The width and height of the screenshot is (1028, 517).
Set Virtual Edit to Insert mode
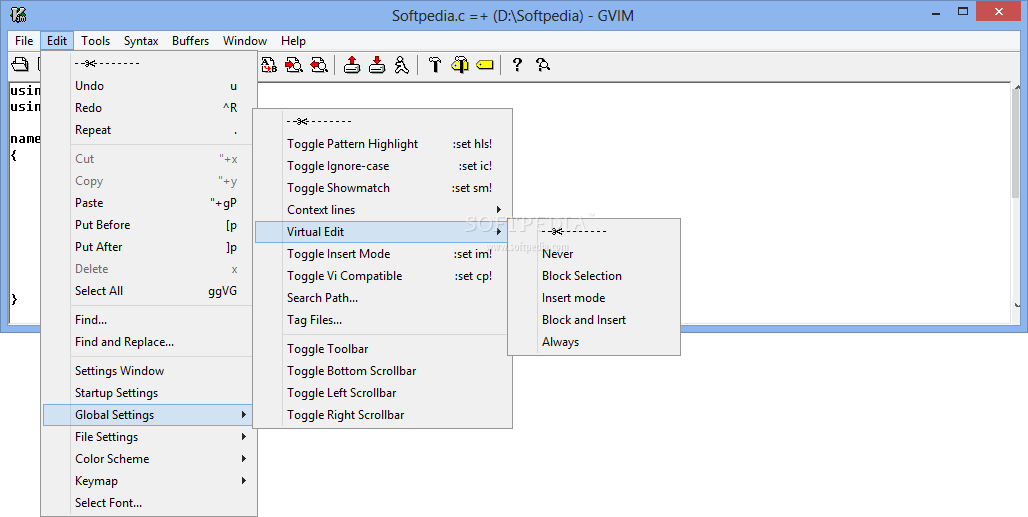tap(593, 298)
